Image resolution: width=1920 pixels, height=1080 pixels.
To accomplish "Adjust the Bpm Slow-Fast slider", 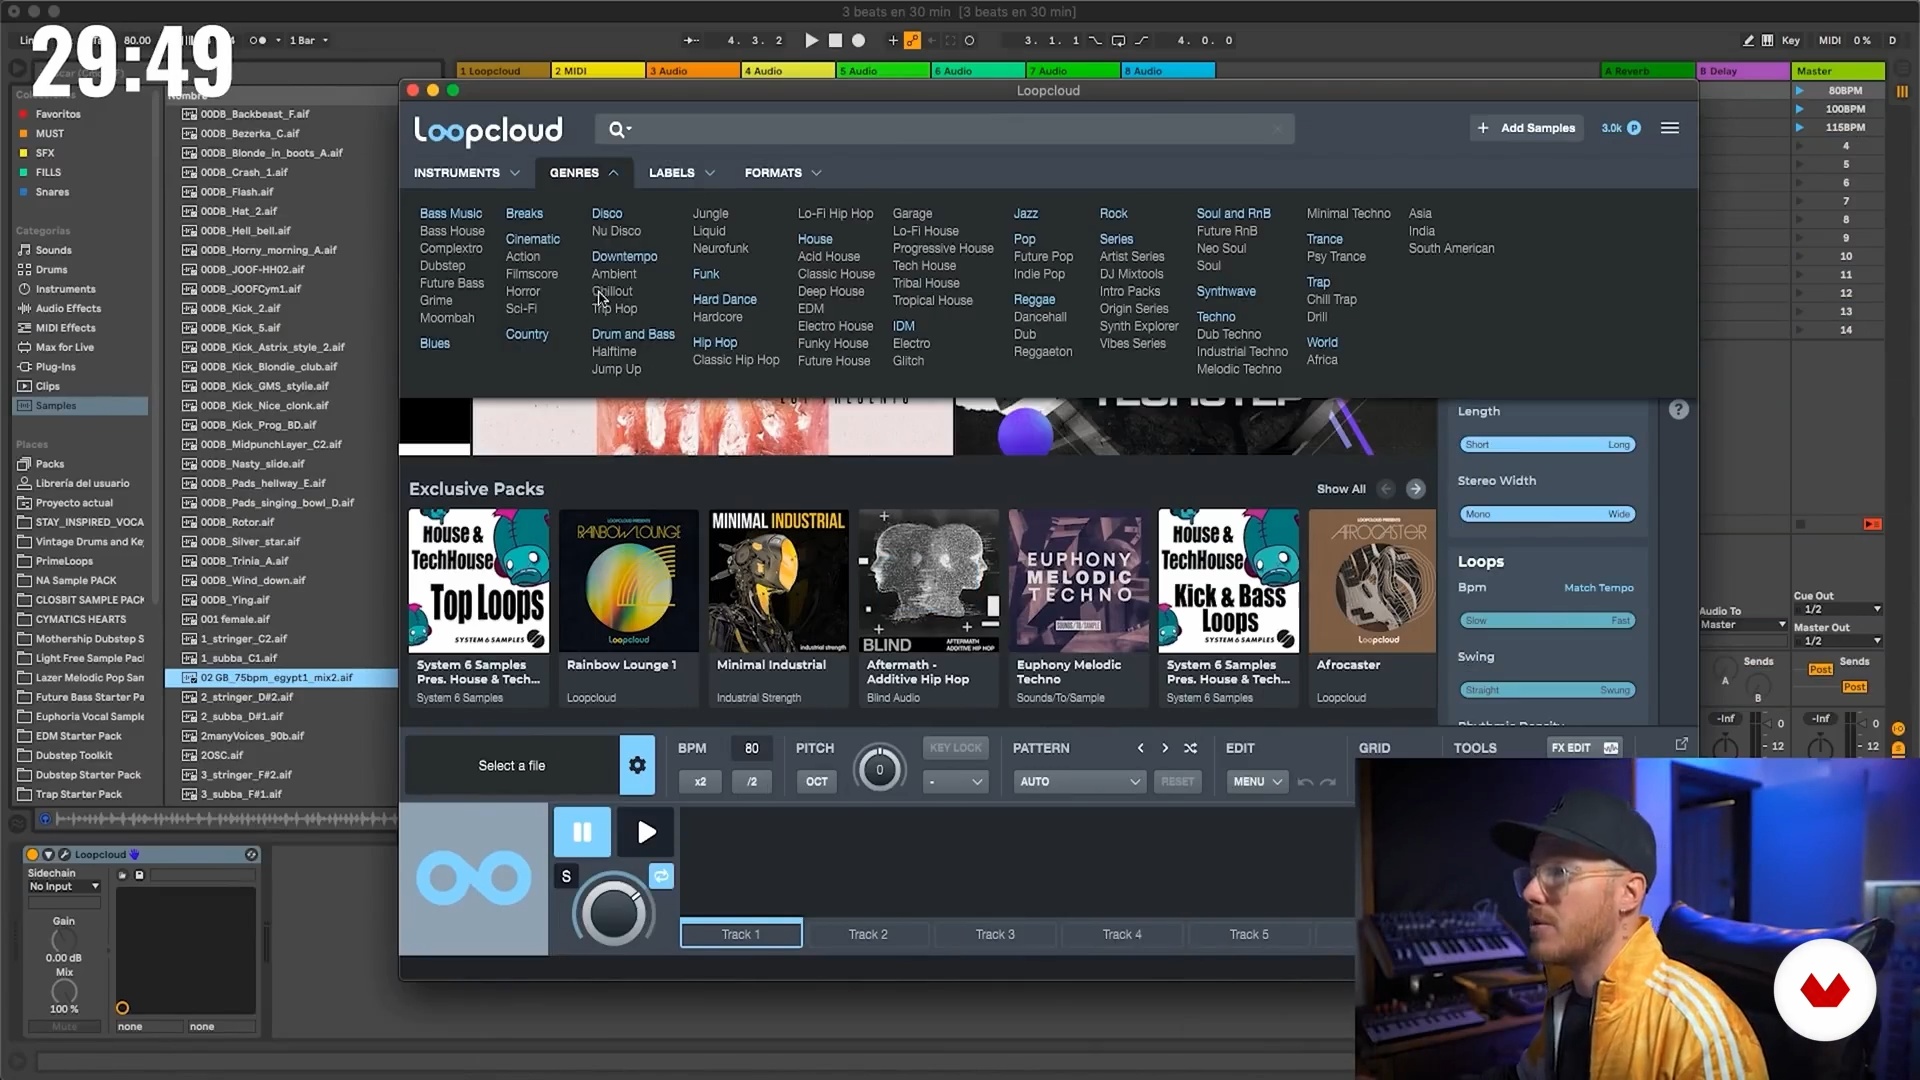I will (1547, 621).
